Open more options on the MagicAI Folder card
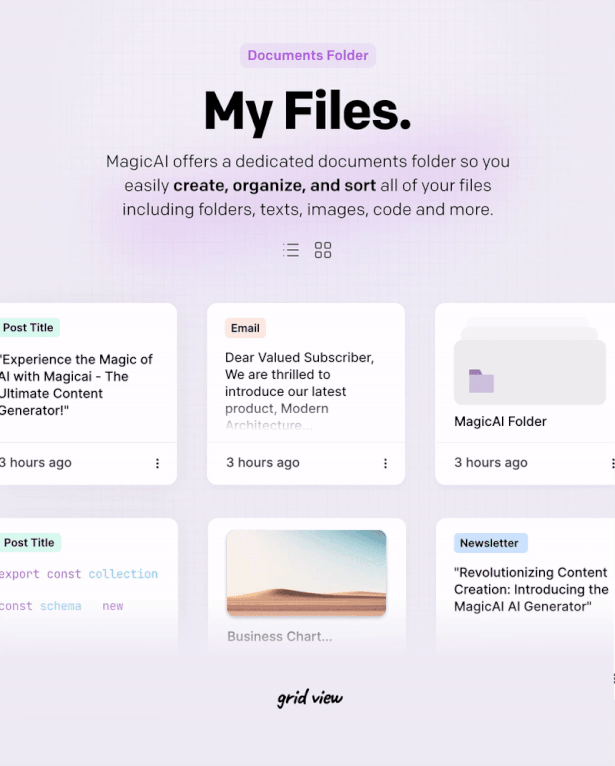615x766 pixels. (x=611, y=463)
